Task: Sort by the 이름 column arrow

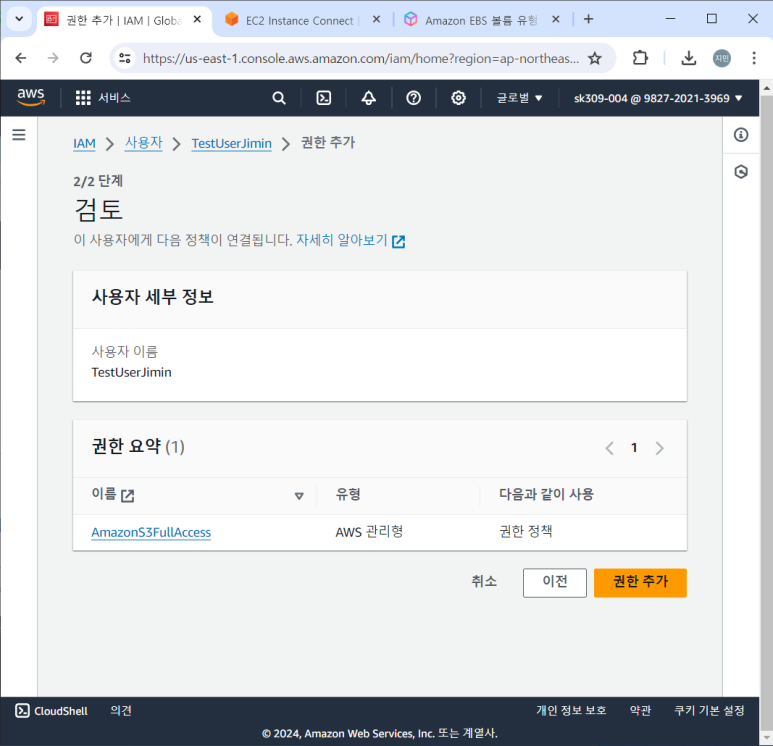Action: point(299,496)
